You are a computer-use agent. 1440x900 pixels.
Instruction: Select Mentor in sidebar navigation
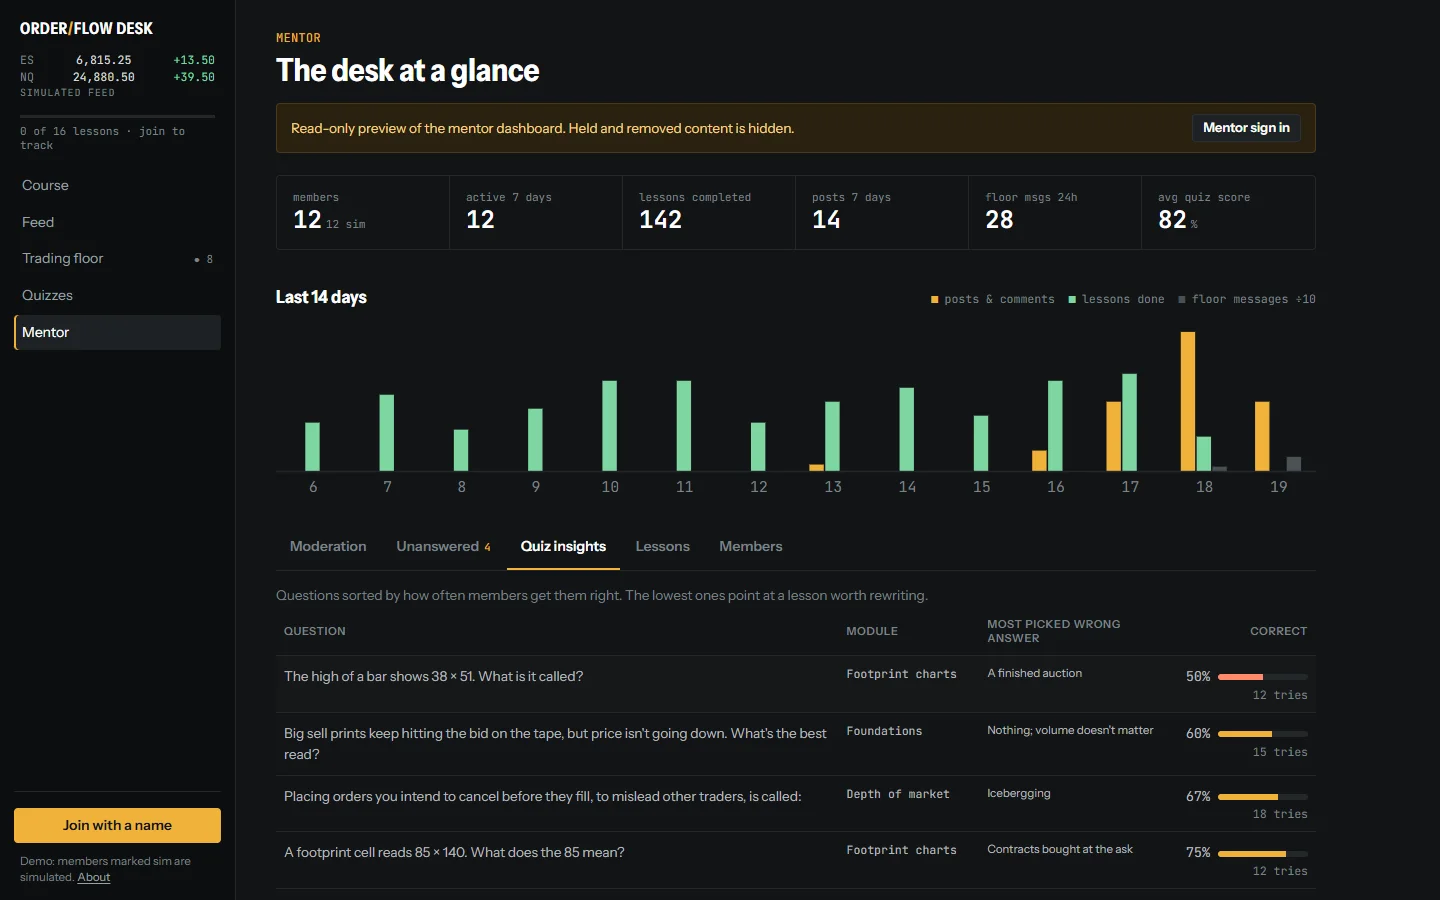click(117, 332)
